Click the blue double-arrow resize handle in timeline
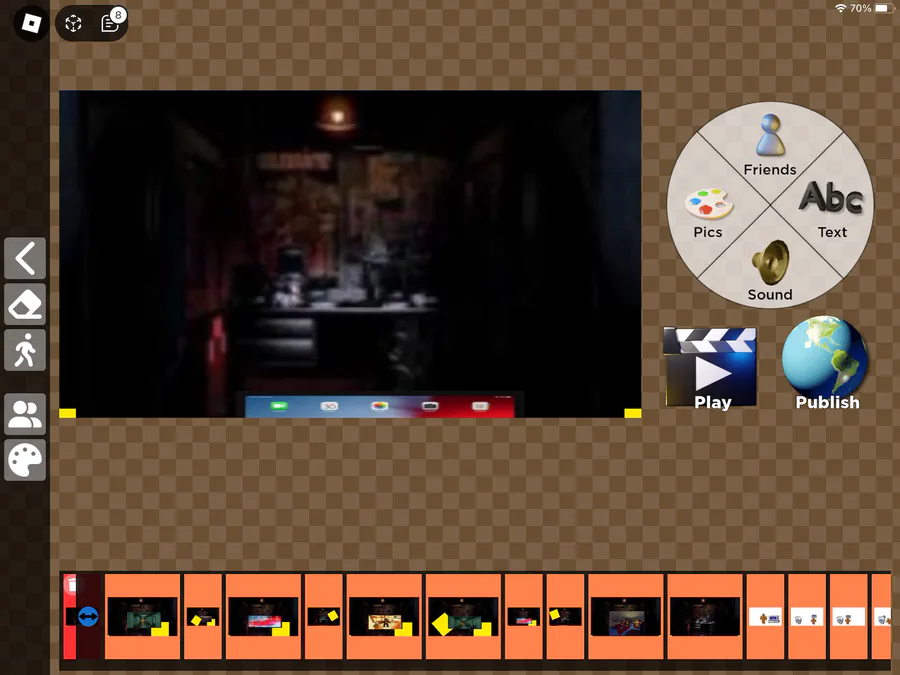 click(x=88, y=617)
